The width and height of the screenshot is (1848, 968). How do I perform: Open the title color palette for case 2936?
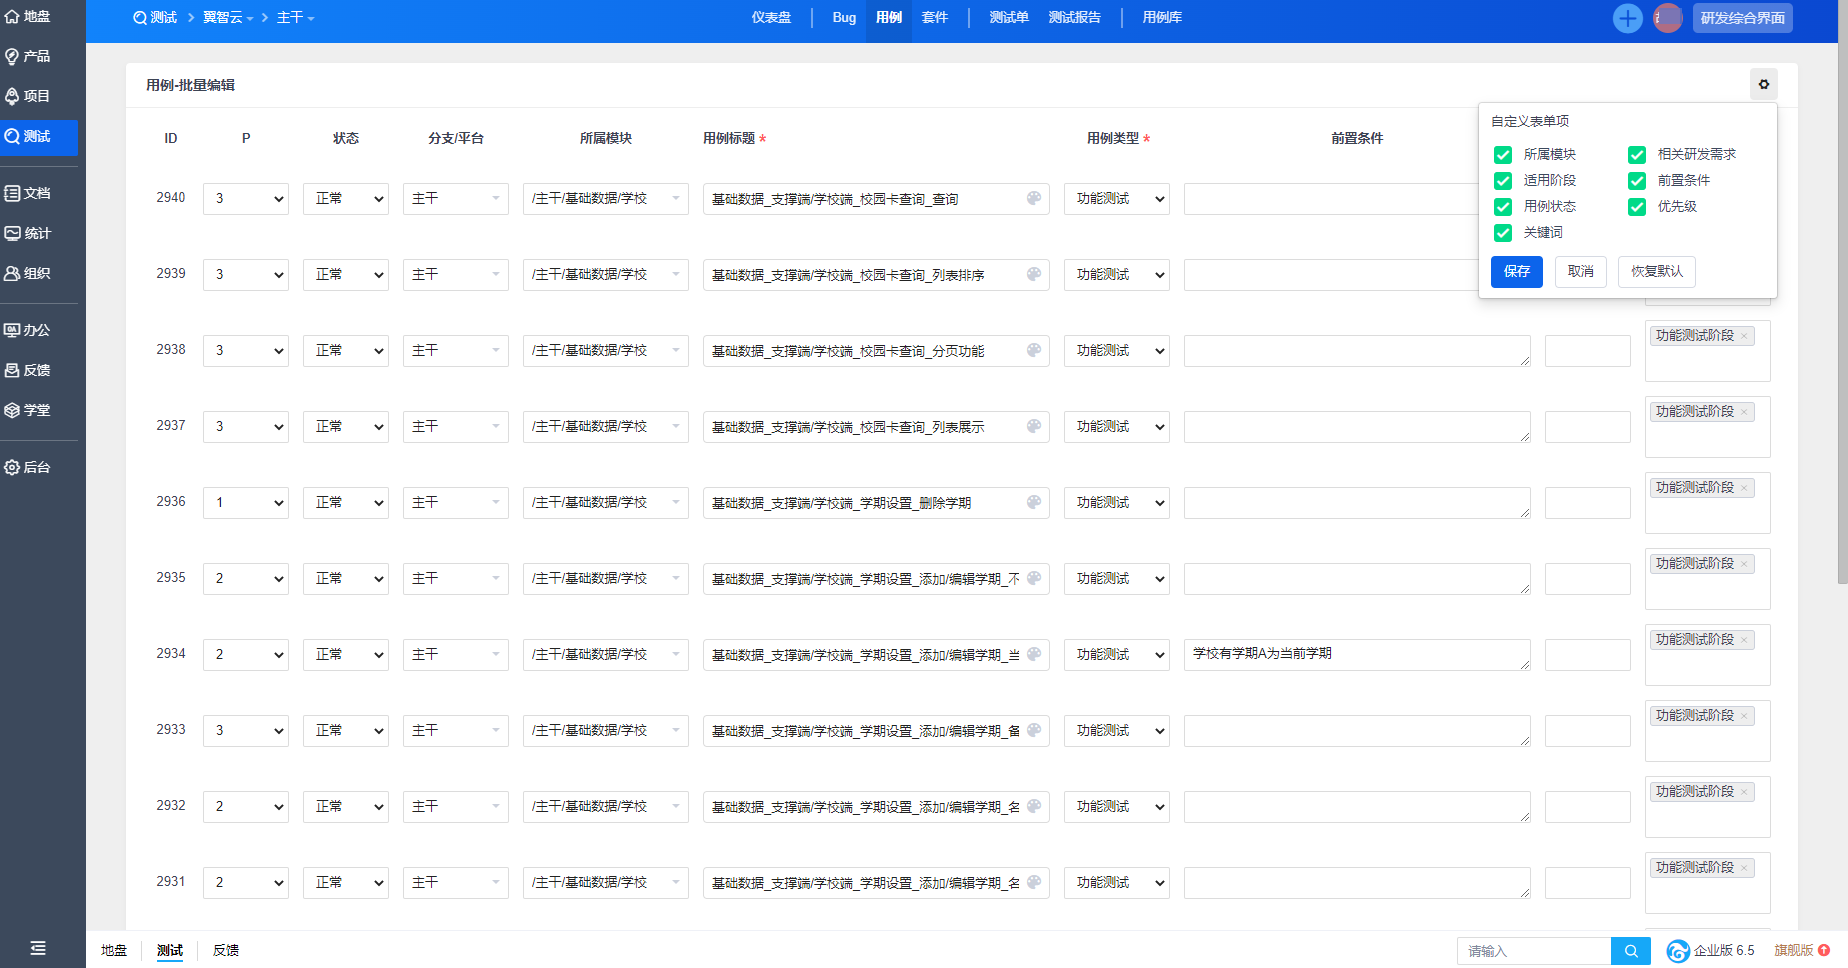pos(1034,502)
